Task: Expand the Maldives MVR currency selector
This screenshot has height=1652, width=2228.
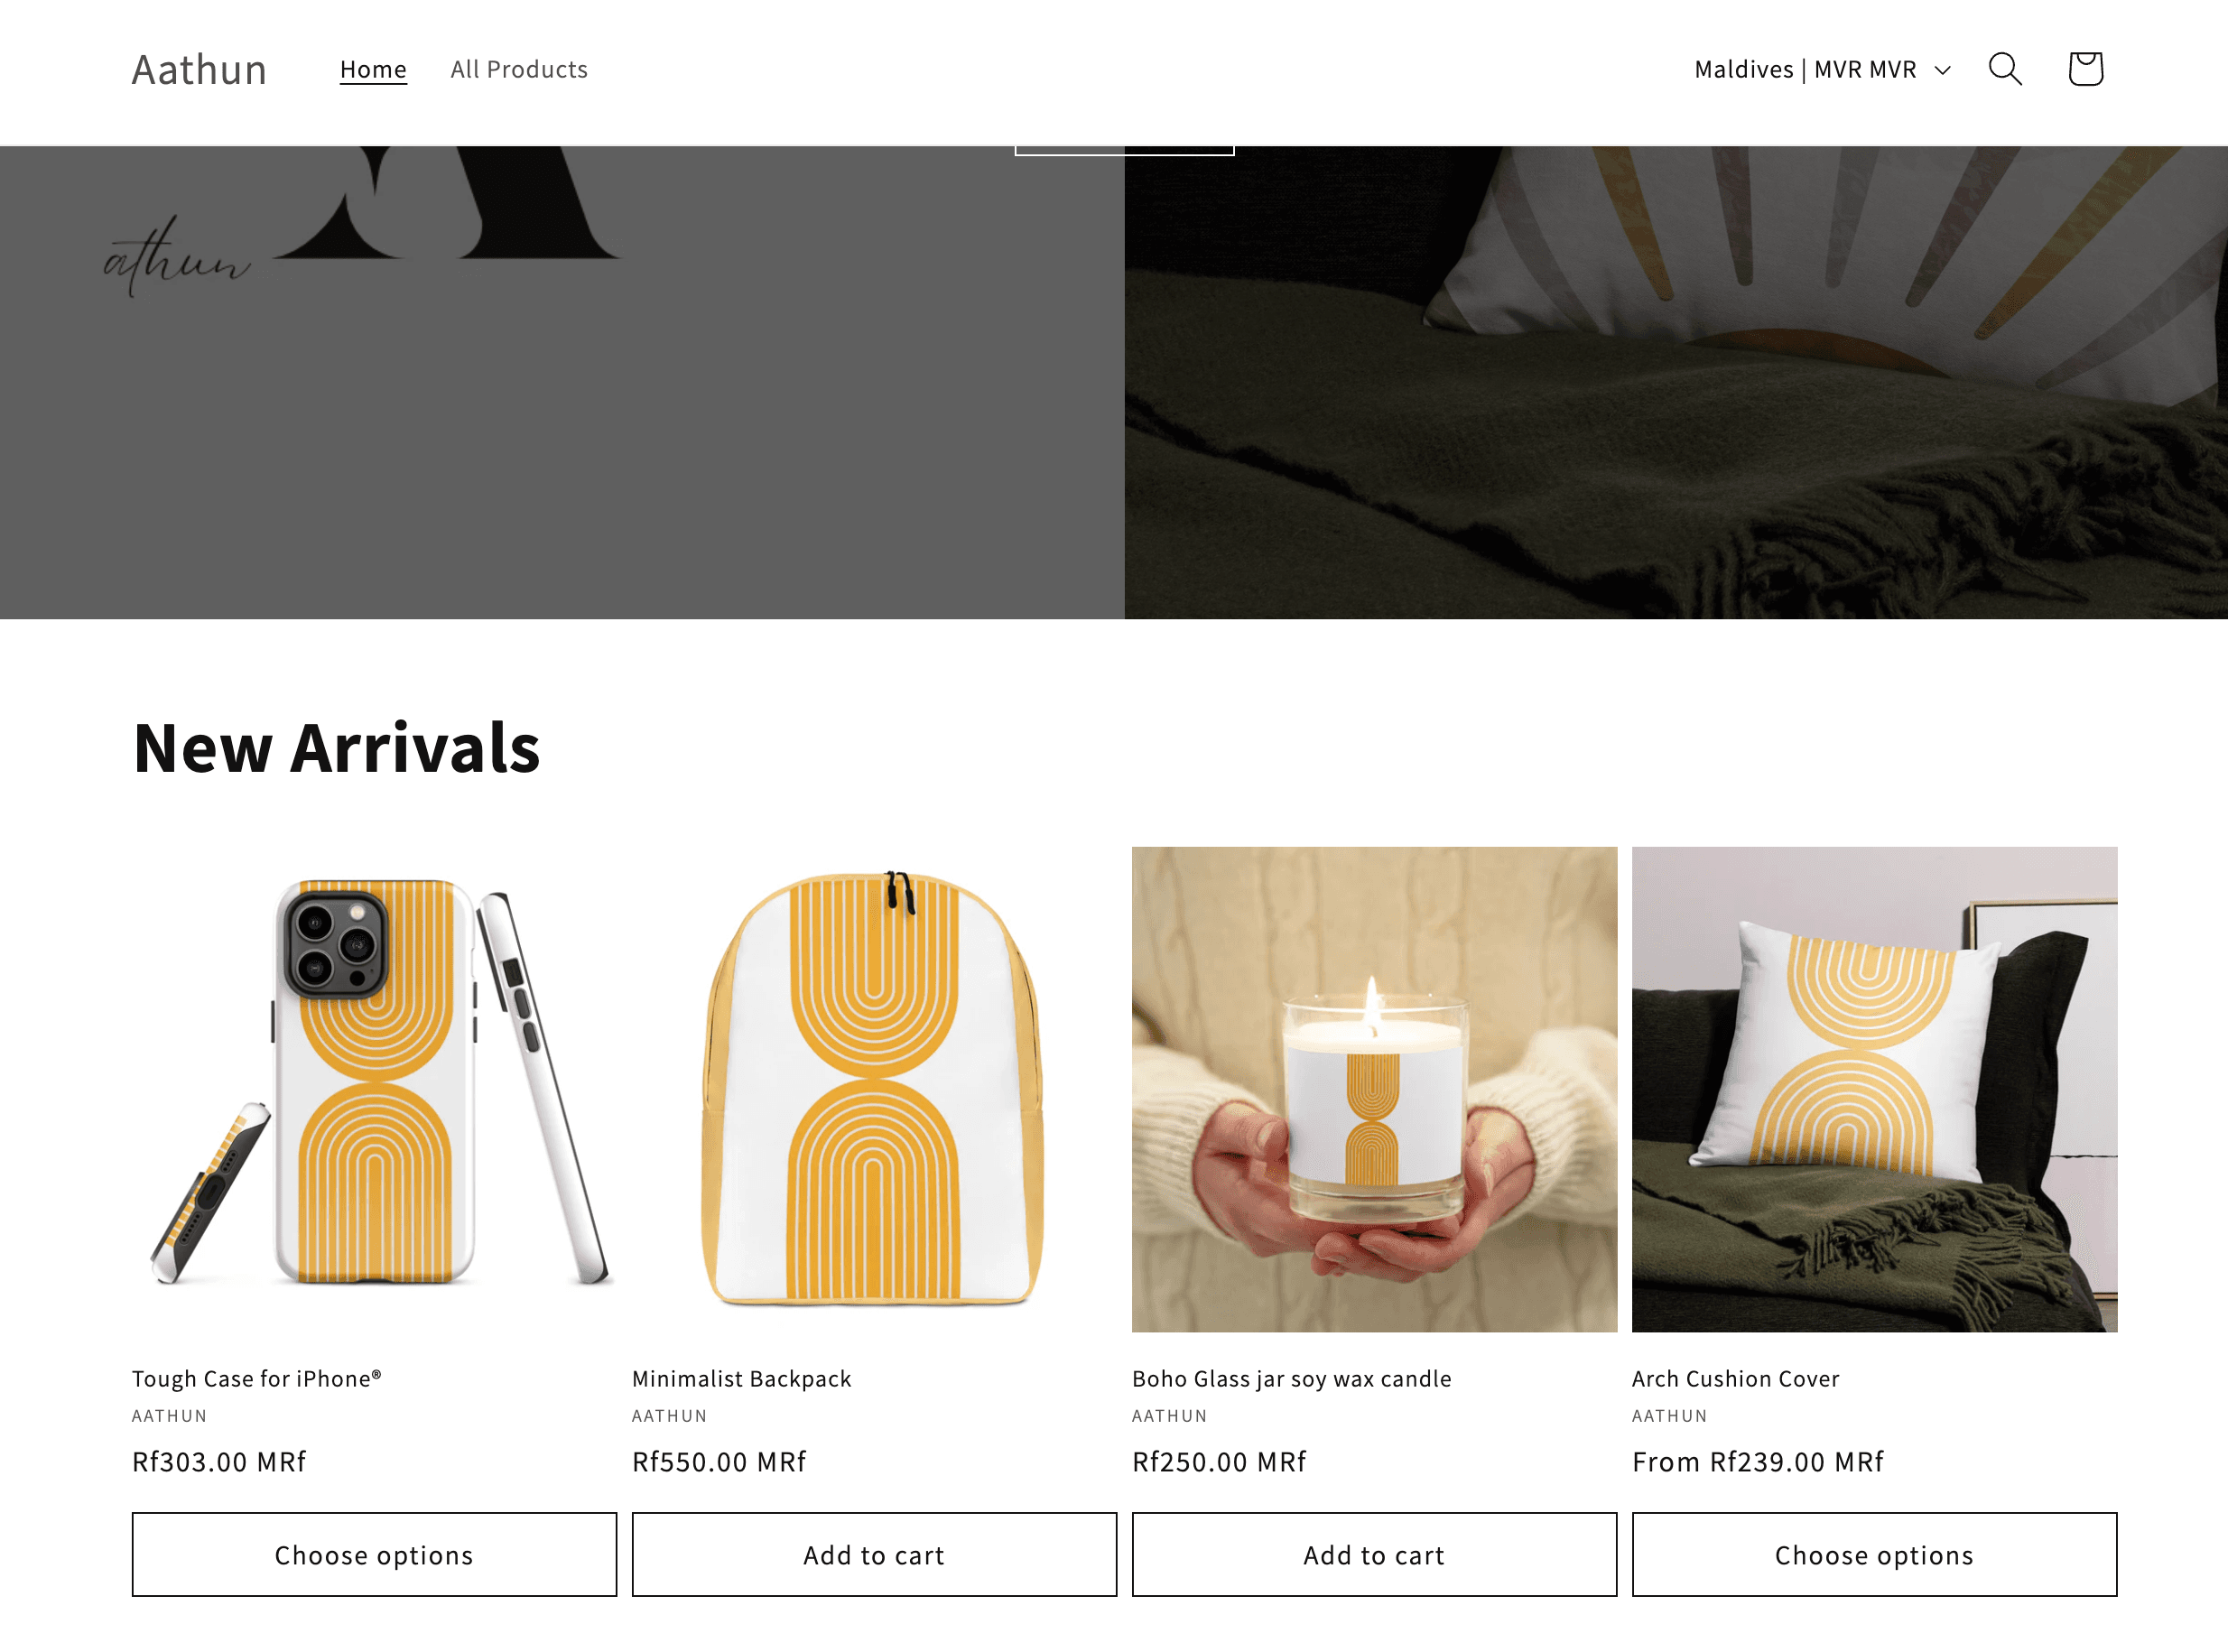Action: pyautogui.click(x=1822, y=69)
